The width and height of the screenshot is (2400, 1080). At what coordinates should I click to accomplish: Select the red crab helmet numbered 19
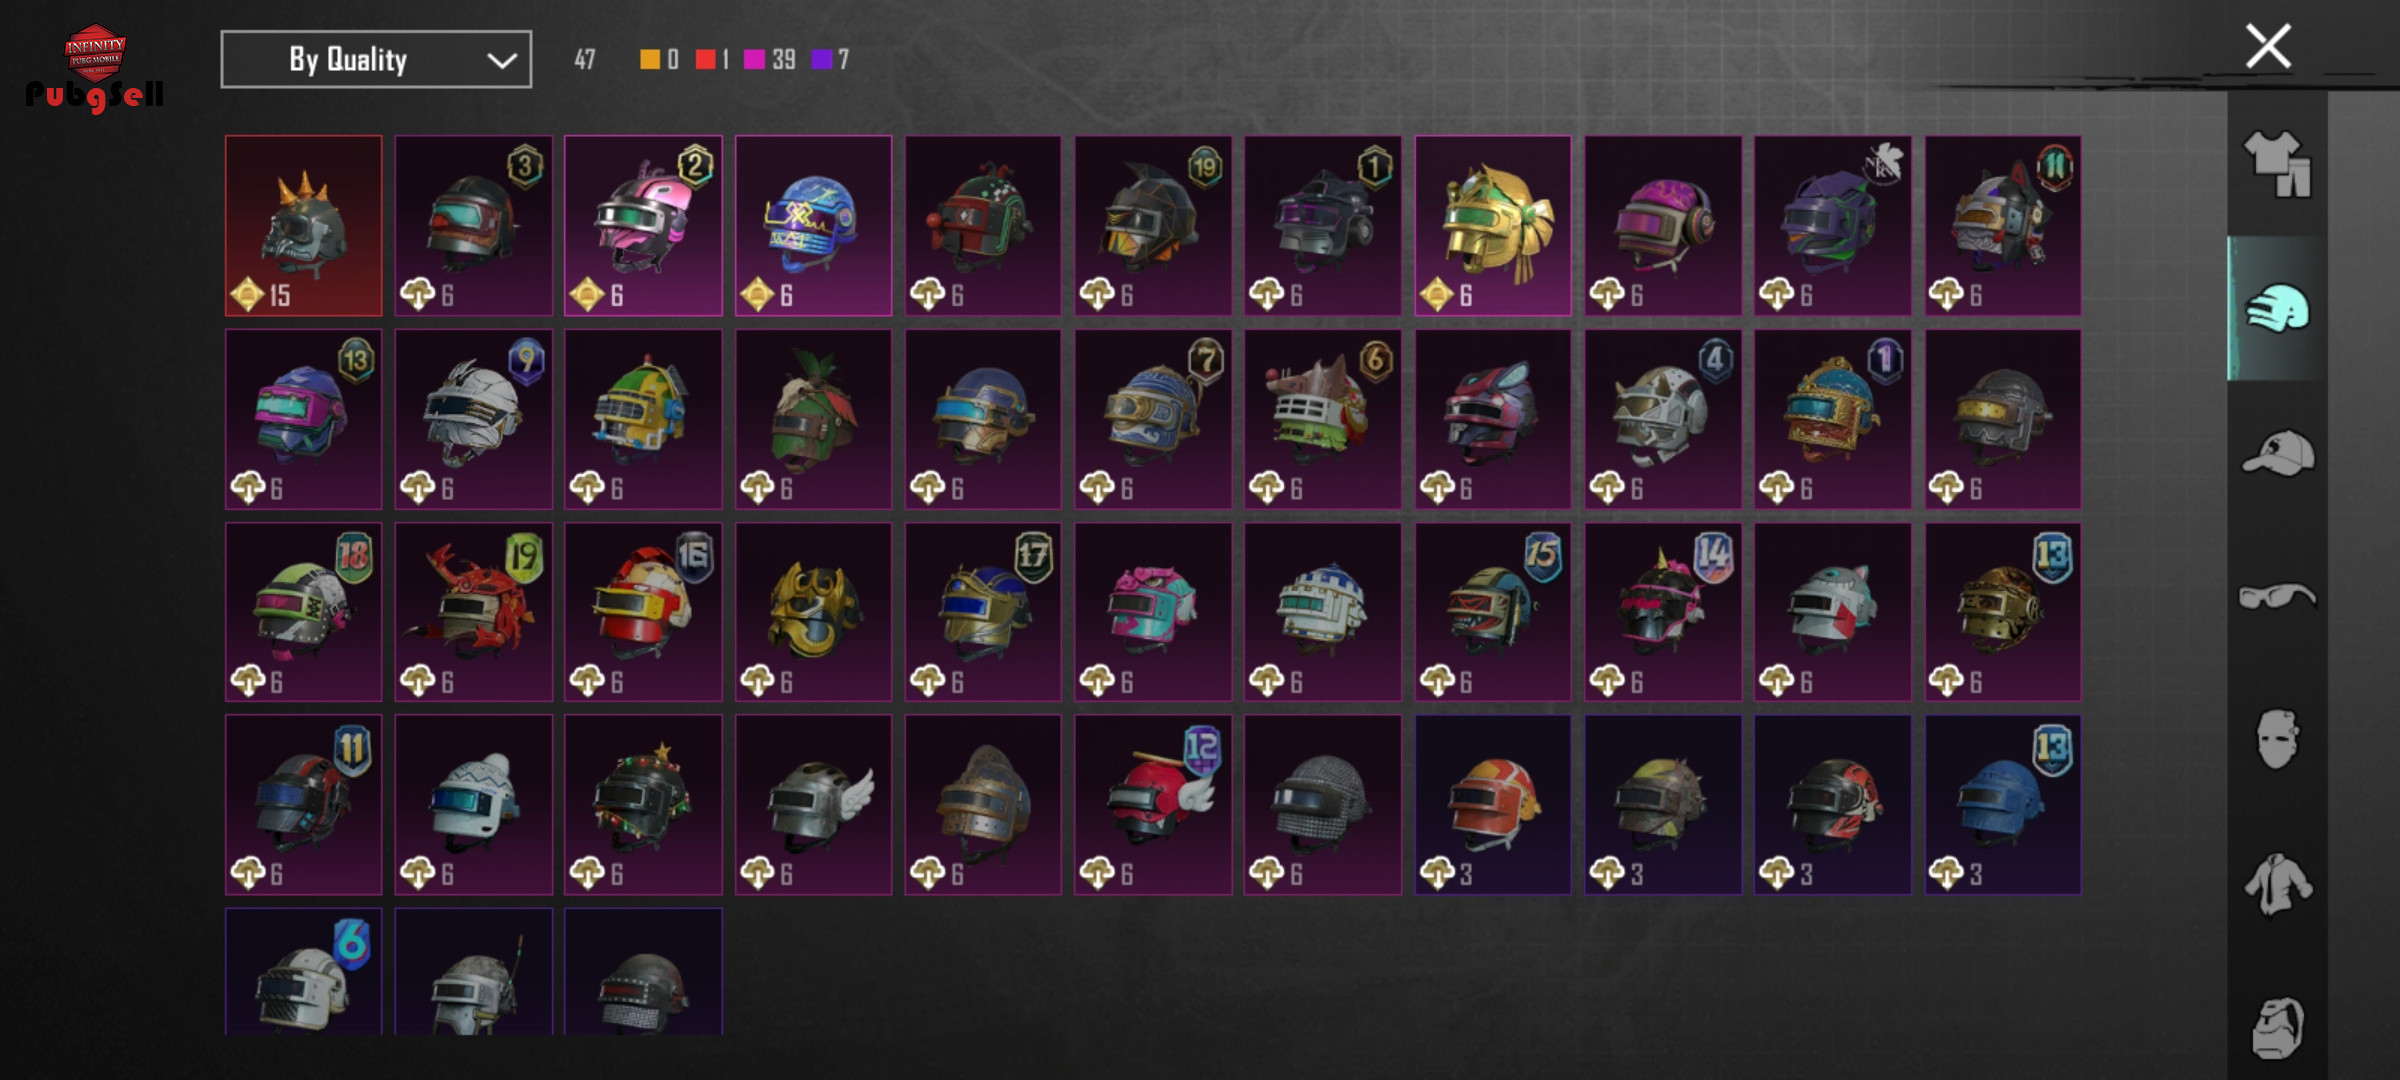pyautogui.click(x=473, y=612)
